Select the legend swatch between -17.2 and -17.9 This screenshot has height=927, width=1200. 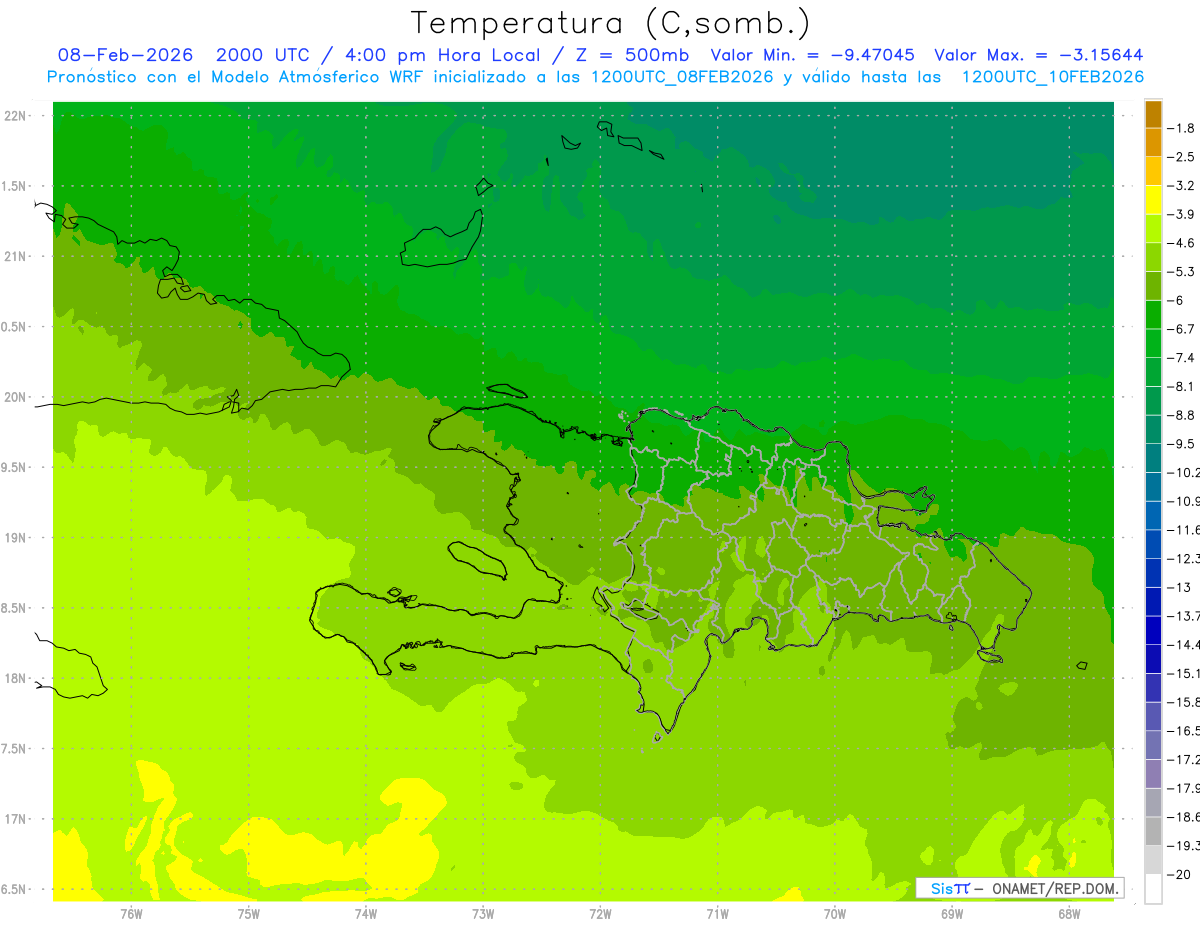(x=1153, y=774)
